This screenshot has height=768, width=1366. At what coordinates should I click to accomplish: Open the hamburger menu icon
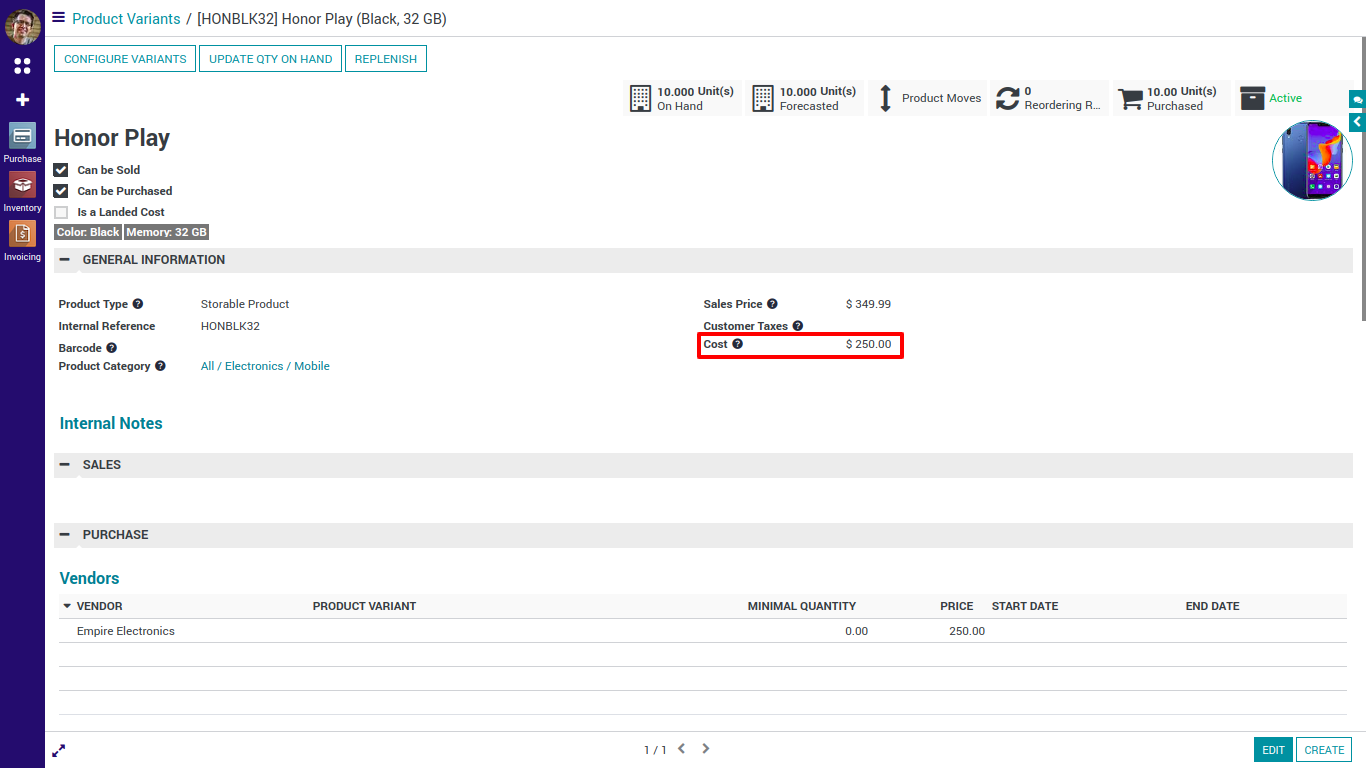pos(59,18)
